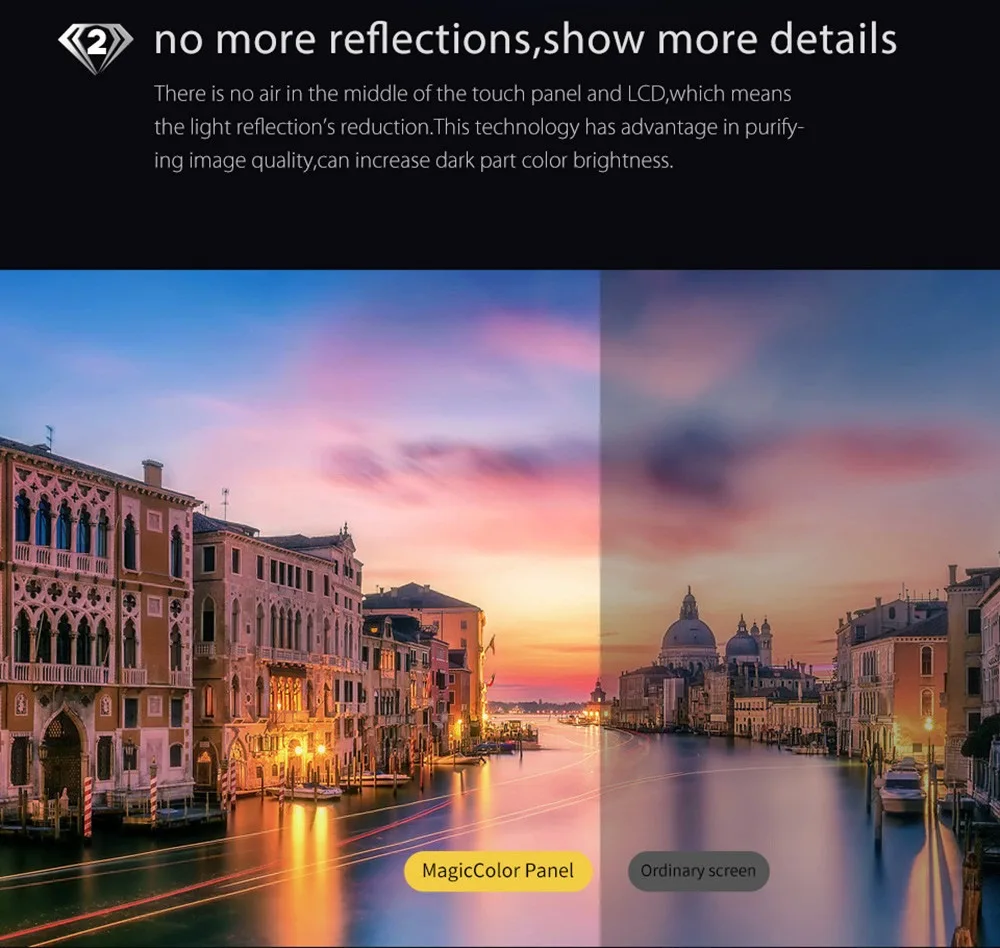The height and width of the screenshot is (948, 1000).
Task: Click the white boat moored on the right
Action: (x=902, y=788)
